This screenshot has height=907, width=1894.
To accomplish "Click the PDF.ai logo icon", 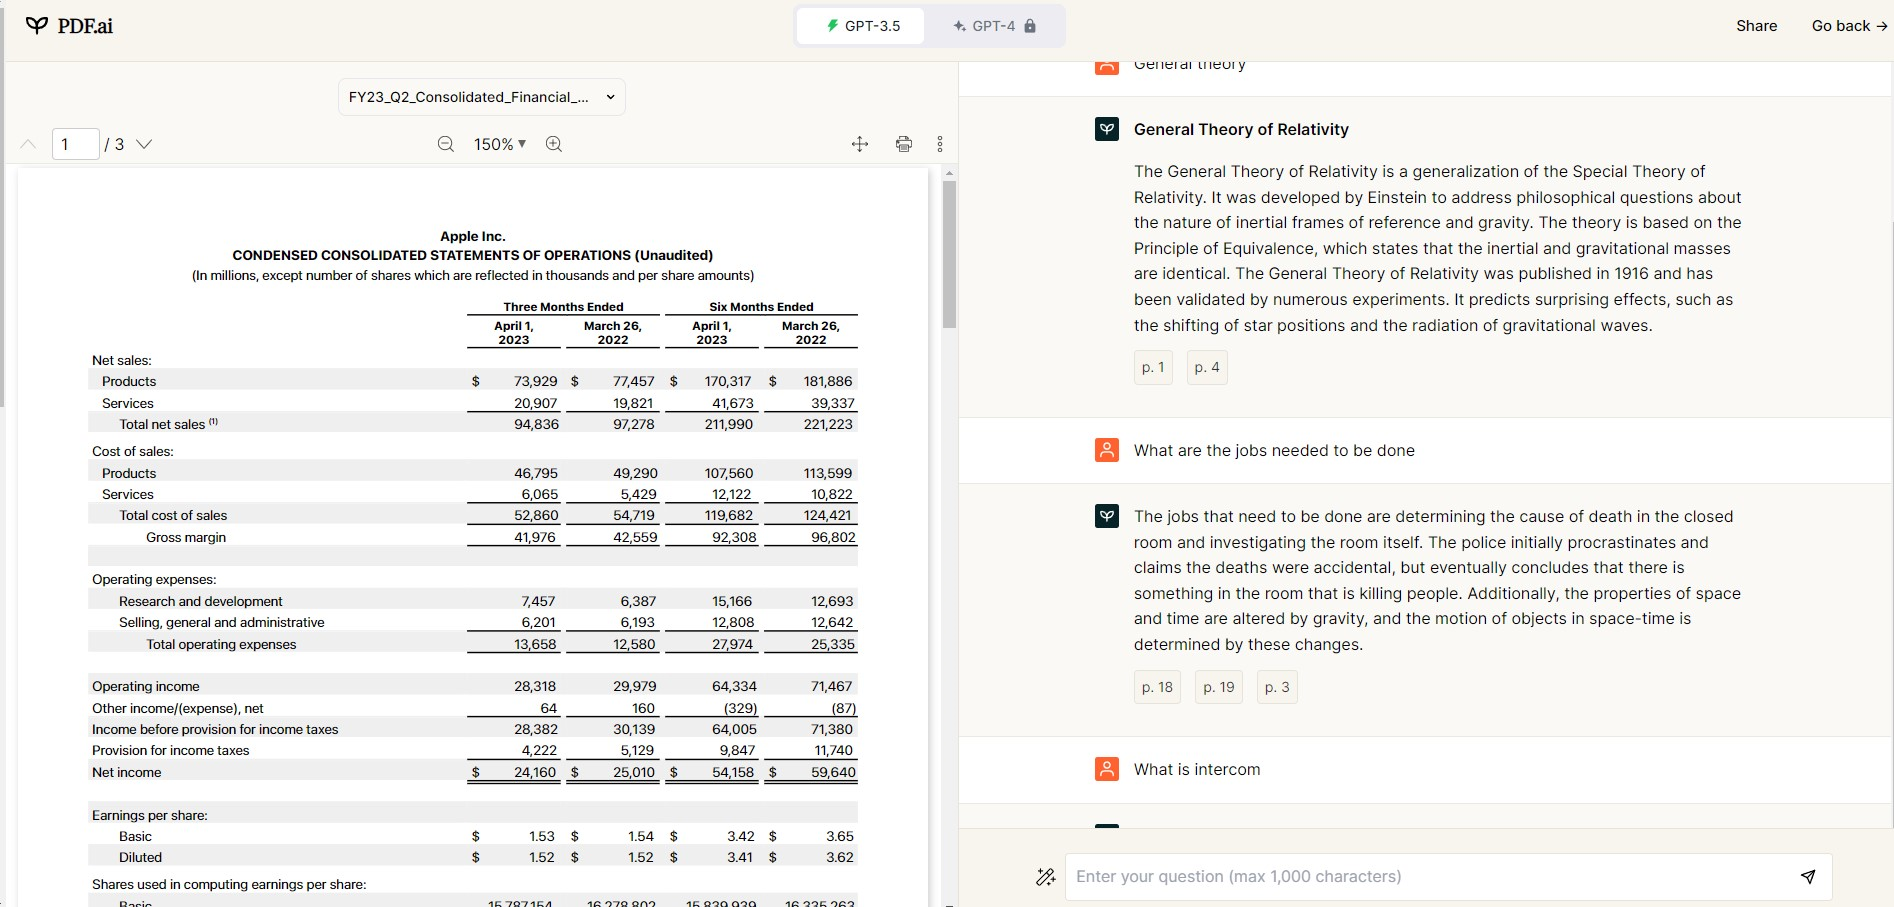I will click(37, 26).
